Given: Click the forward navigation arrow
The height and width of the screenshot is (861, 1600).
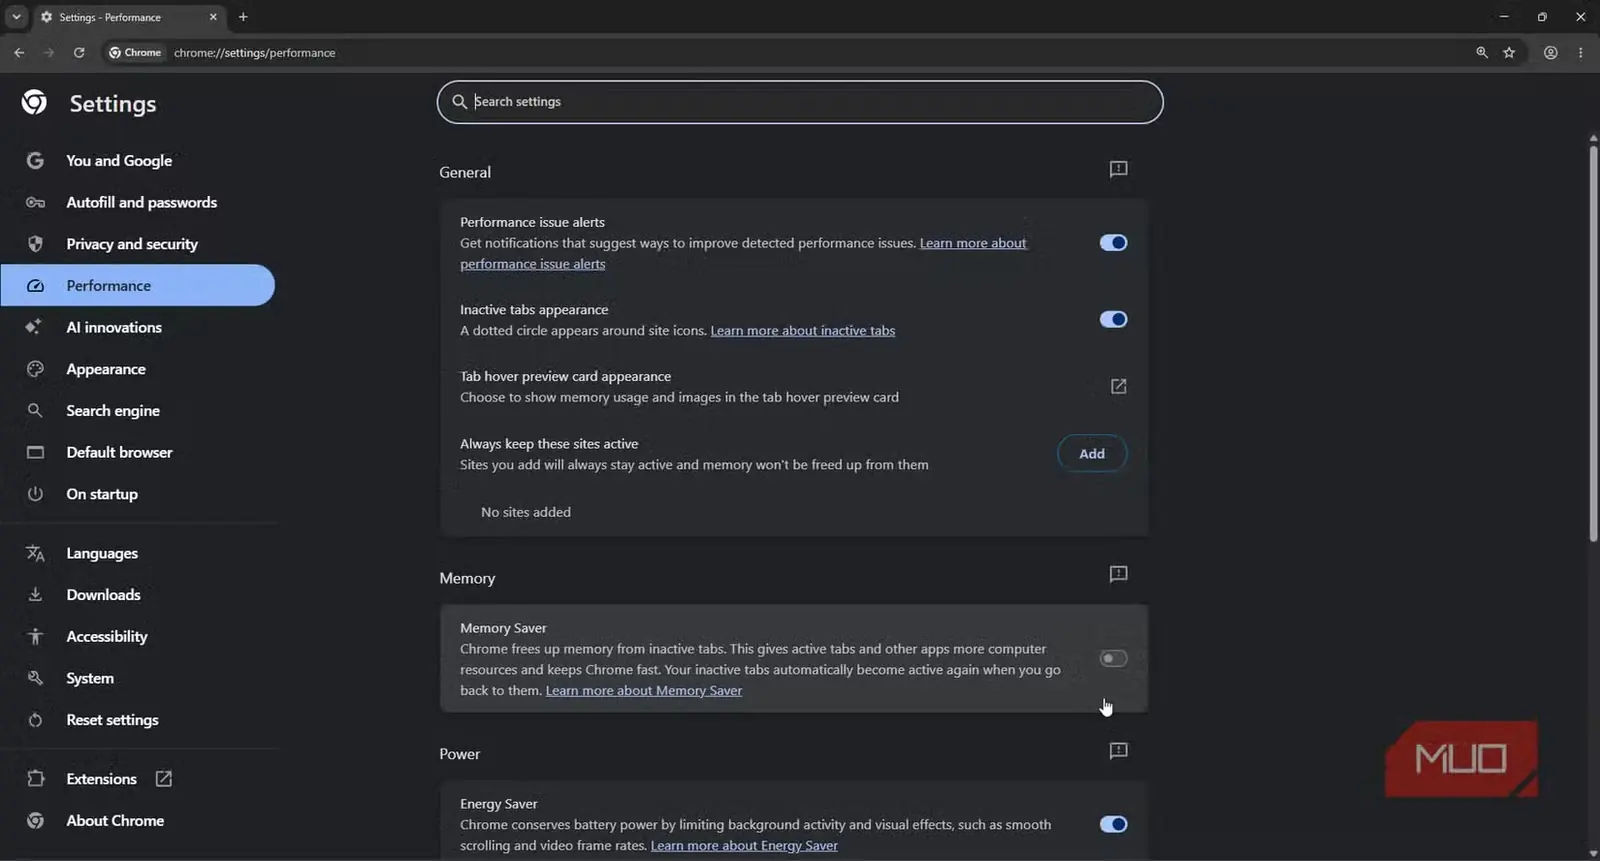Looking at the screenshot, I should click(x=49, y=53).
